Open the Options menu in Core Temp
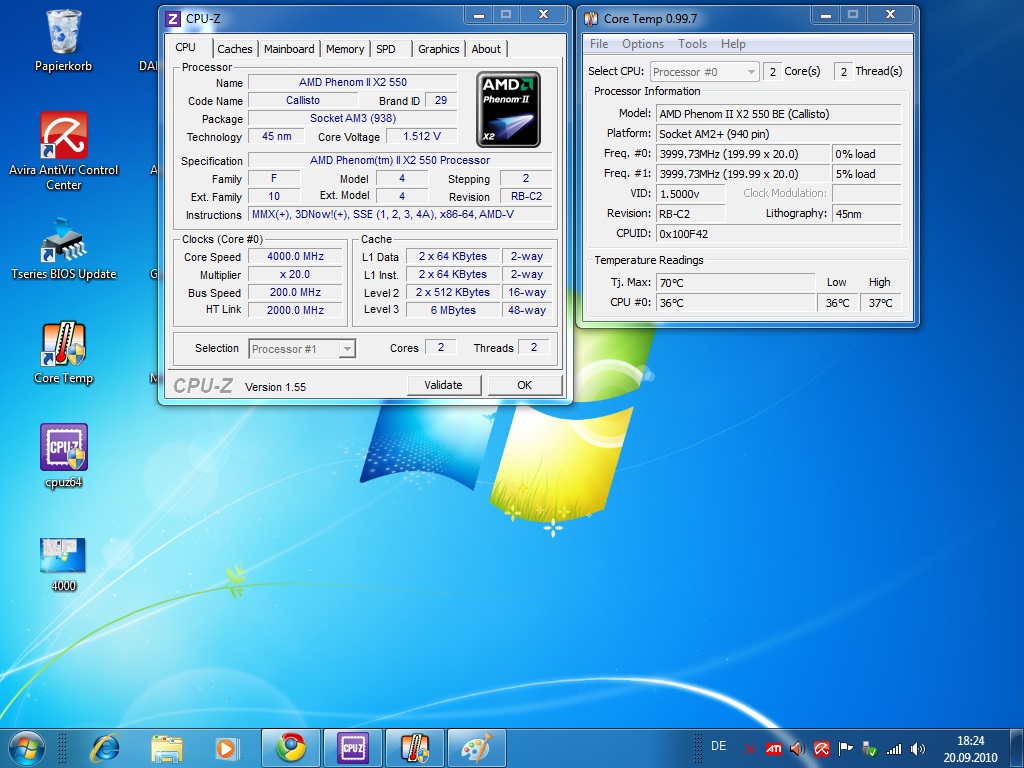 coord(643,44)
